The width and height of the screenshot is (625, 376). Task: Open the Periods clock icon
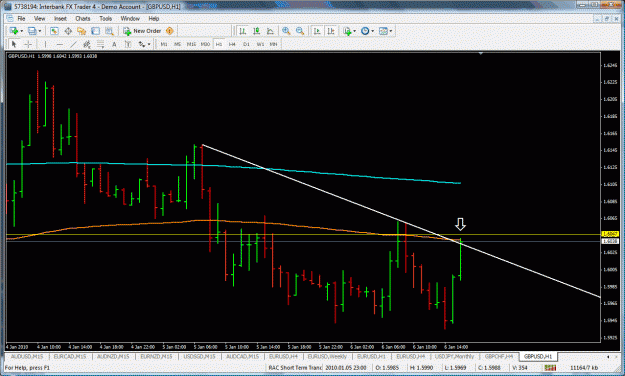(x=365, y=31)
